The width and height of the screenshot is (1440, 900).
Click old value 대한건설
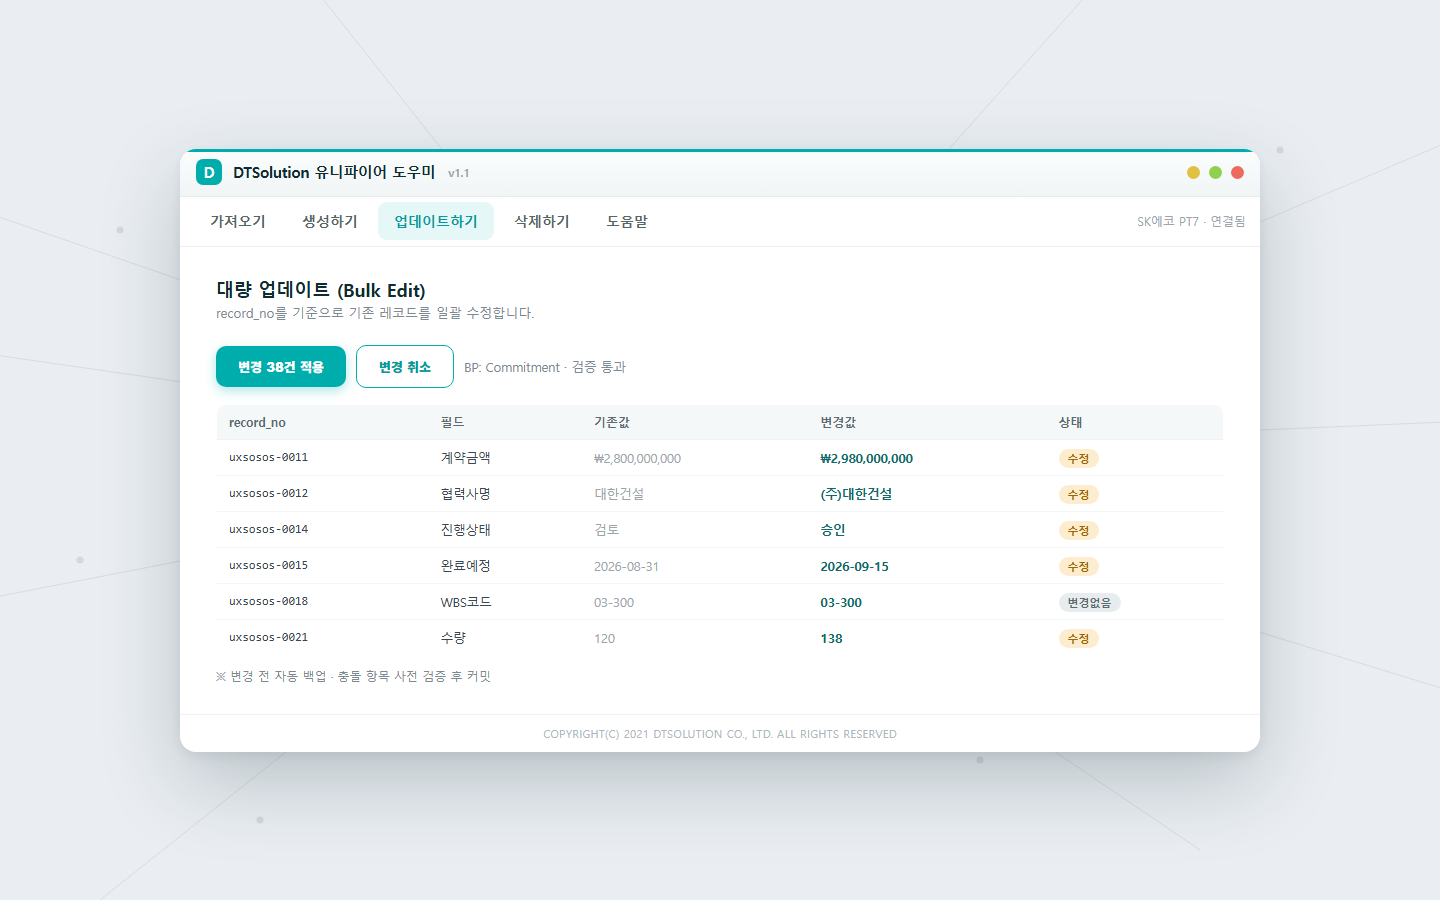coord(619,494)
